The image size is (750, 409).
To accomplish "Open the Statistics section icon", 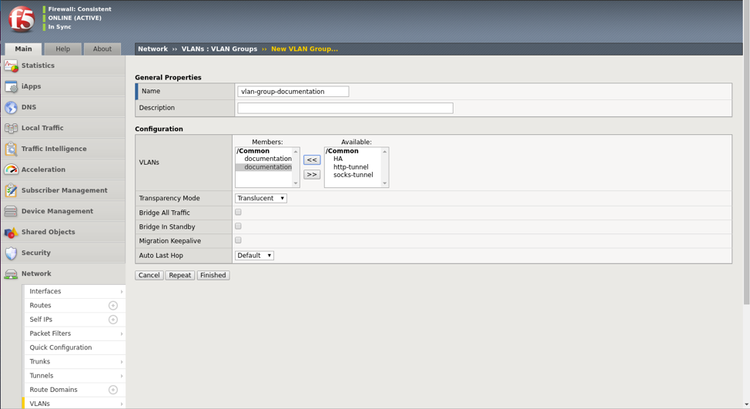I will pyautogui.click(x=11, y=65).
